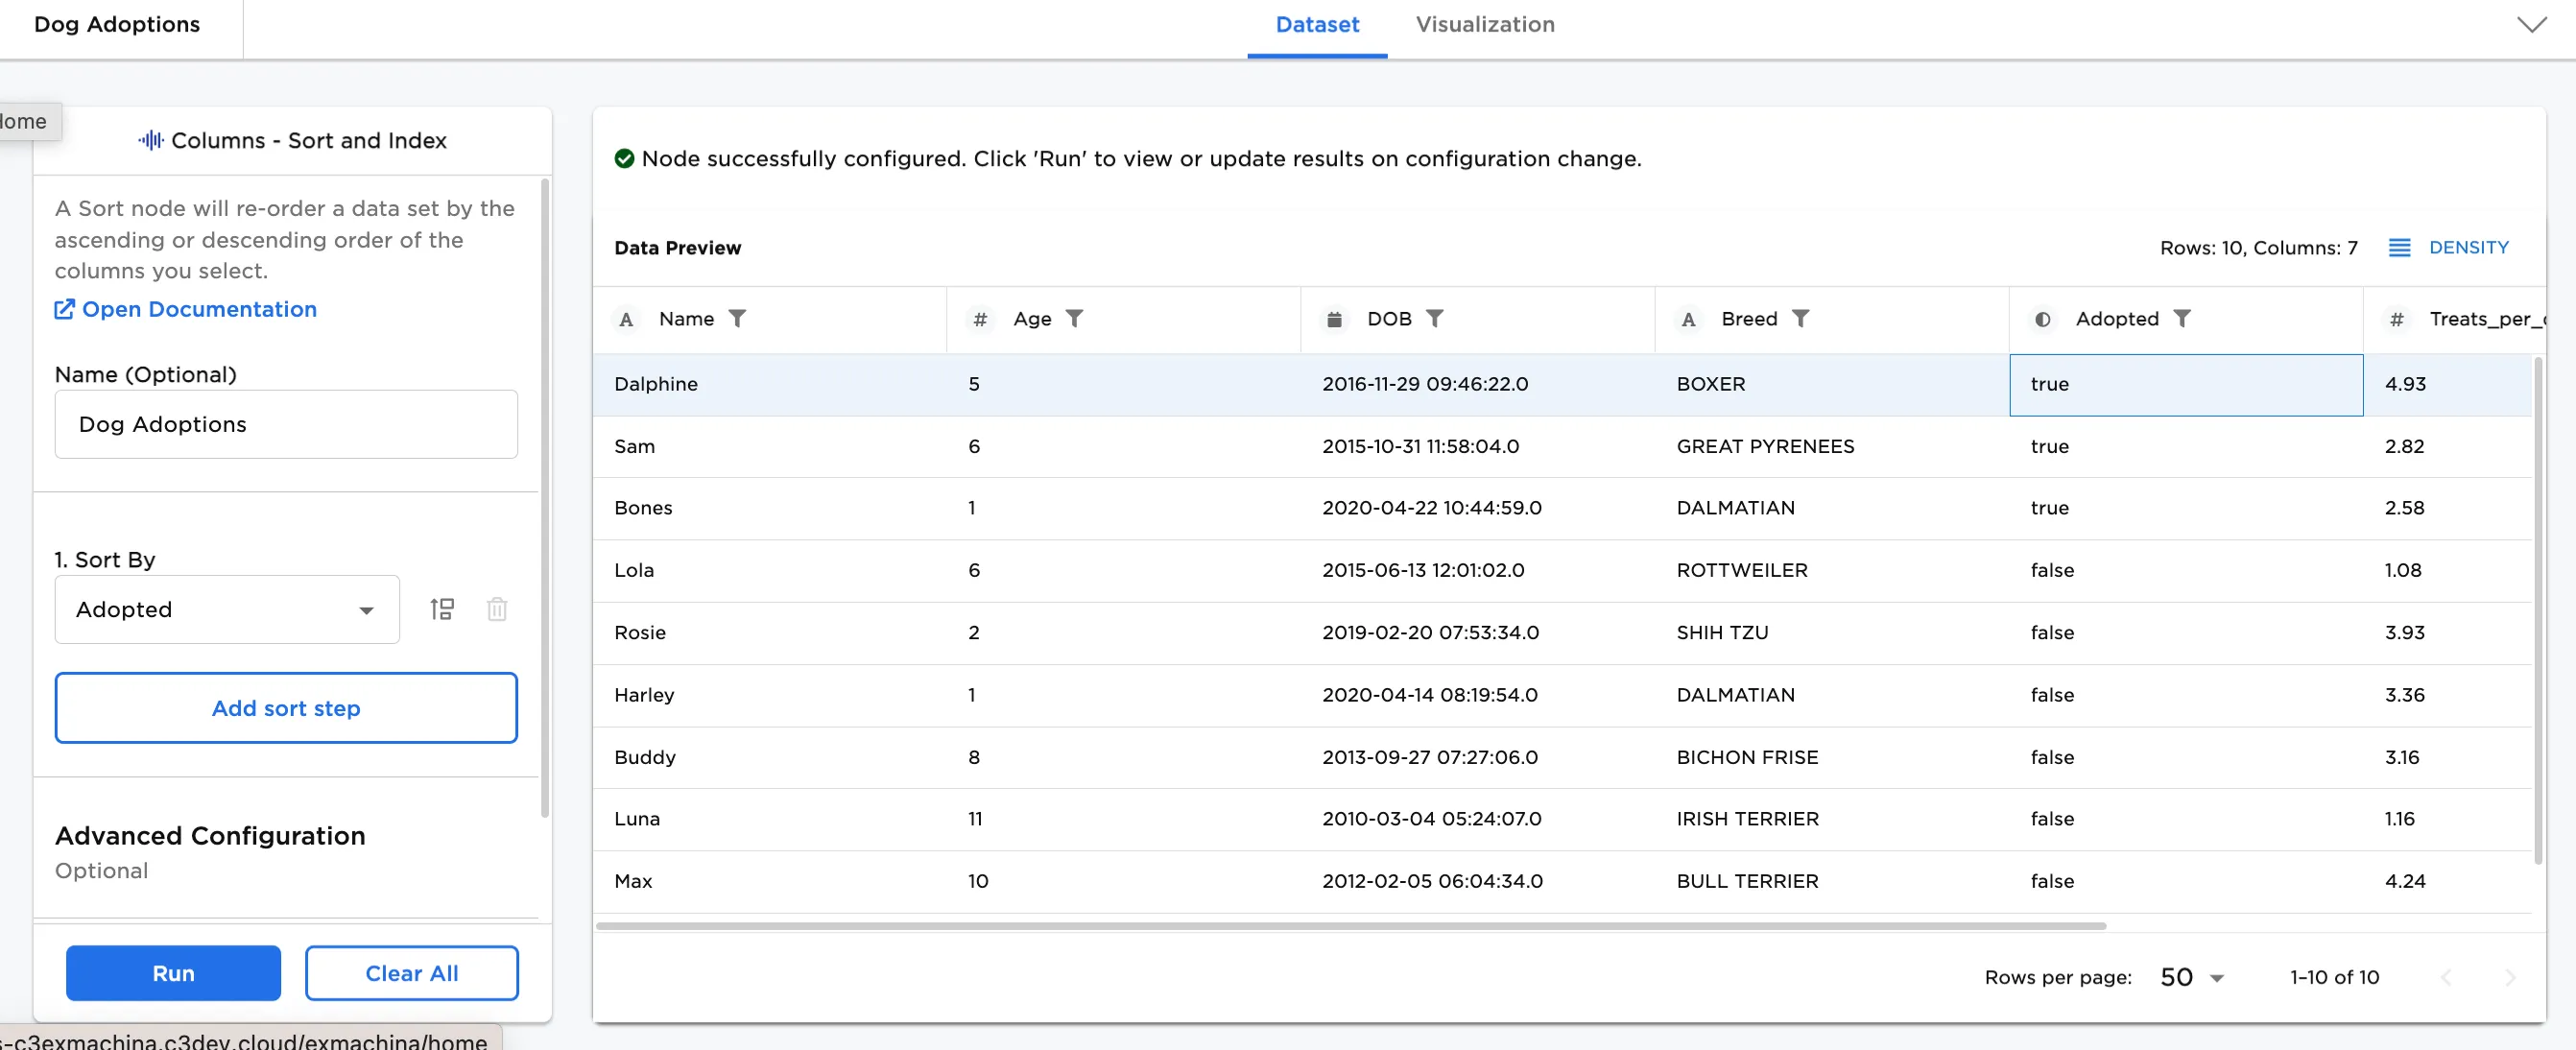Open the DOB column filter
This screenshot has height=1050, width=2576.
point(1437,318)
